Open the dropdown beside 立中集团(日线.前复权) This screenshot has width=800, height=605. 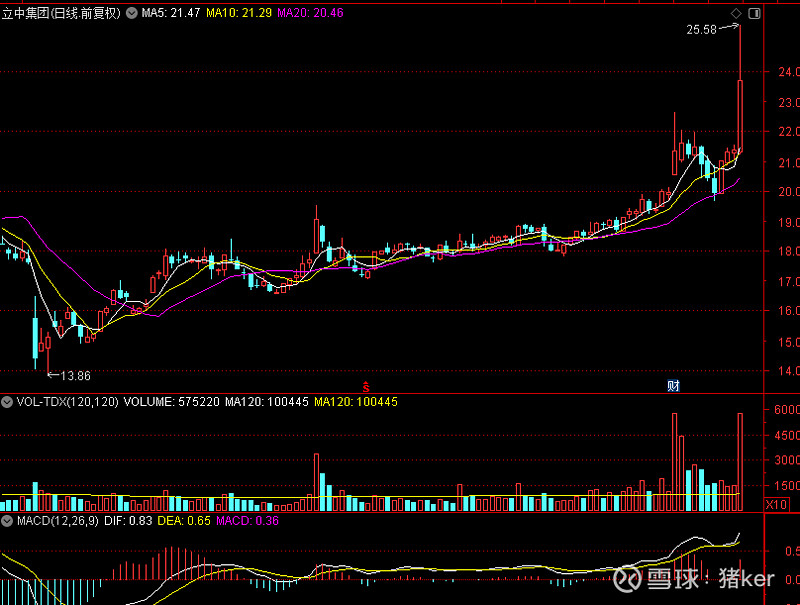click(132, 13)
